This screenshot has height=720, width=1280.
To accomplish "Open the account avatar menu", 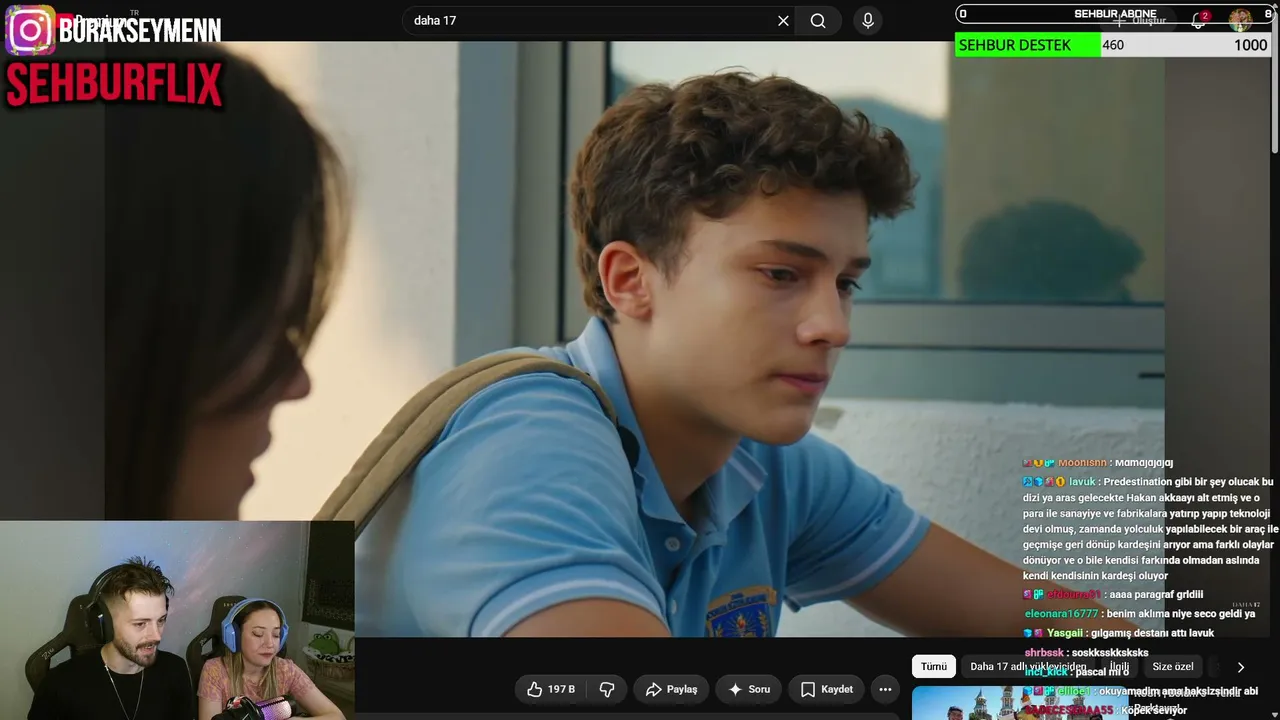I will click(1240, 20).
